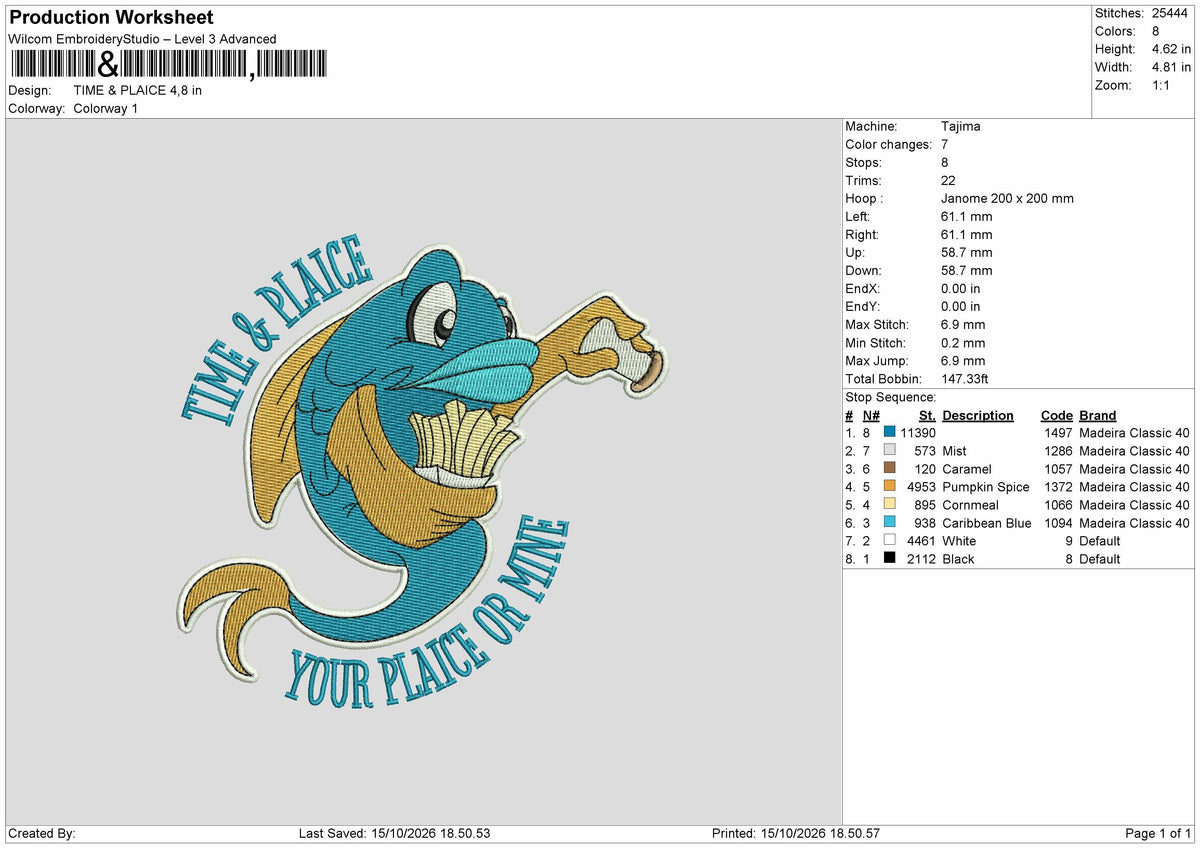Click code 1057 in the Caramel row

pos(1057,469)
